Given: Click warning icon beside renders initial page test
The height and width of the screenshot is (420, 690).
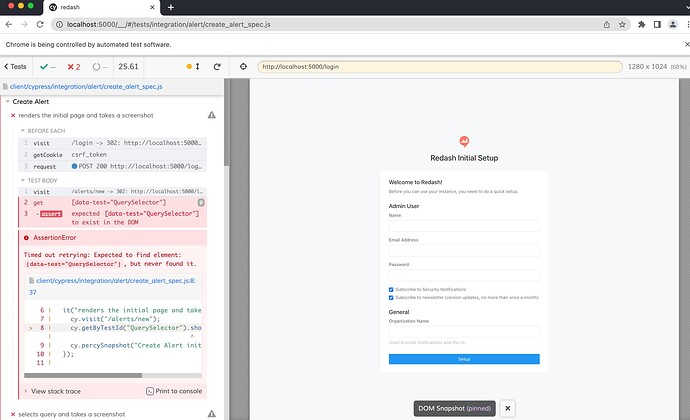Looking at the screenshot, I should [x=212, y=115].
